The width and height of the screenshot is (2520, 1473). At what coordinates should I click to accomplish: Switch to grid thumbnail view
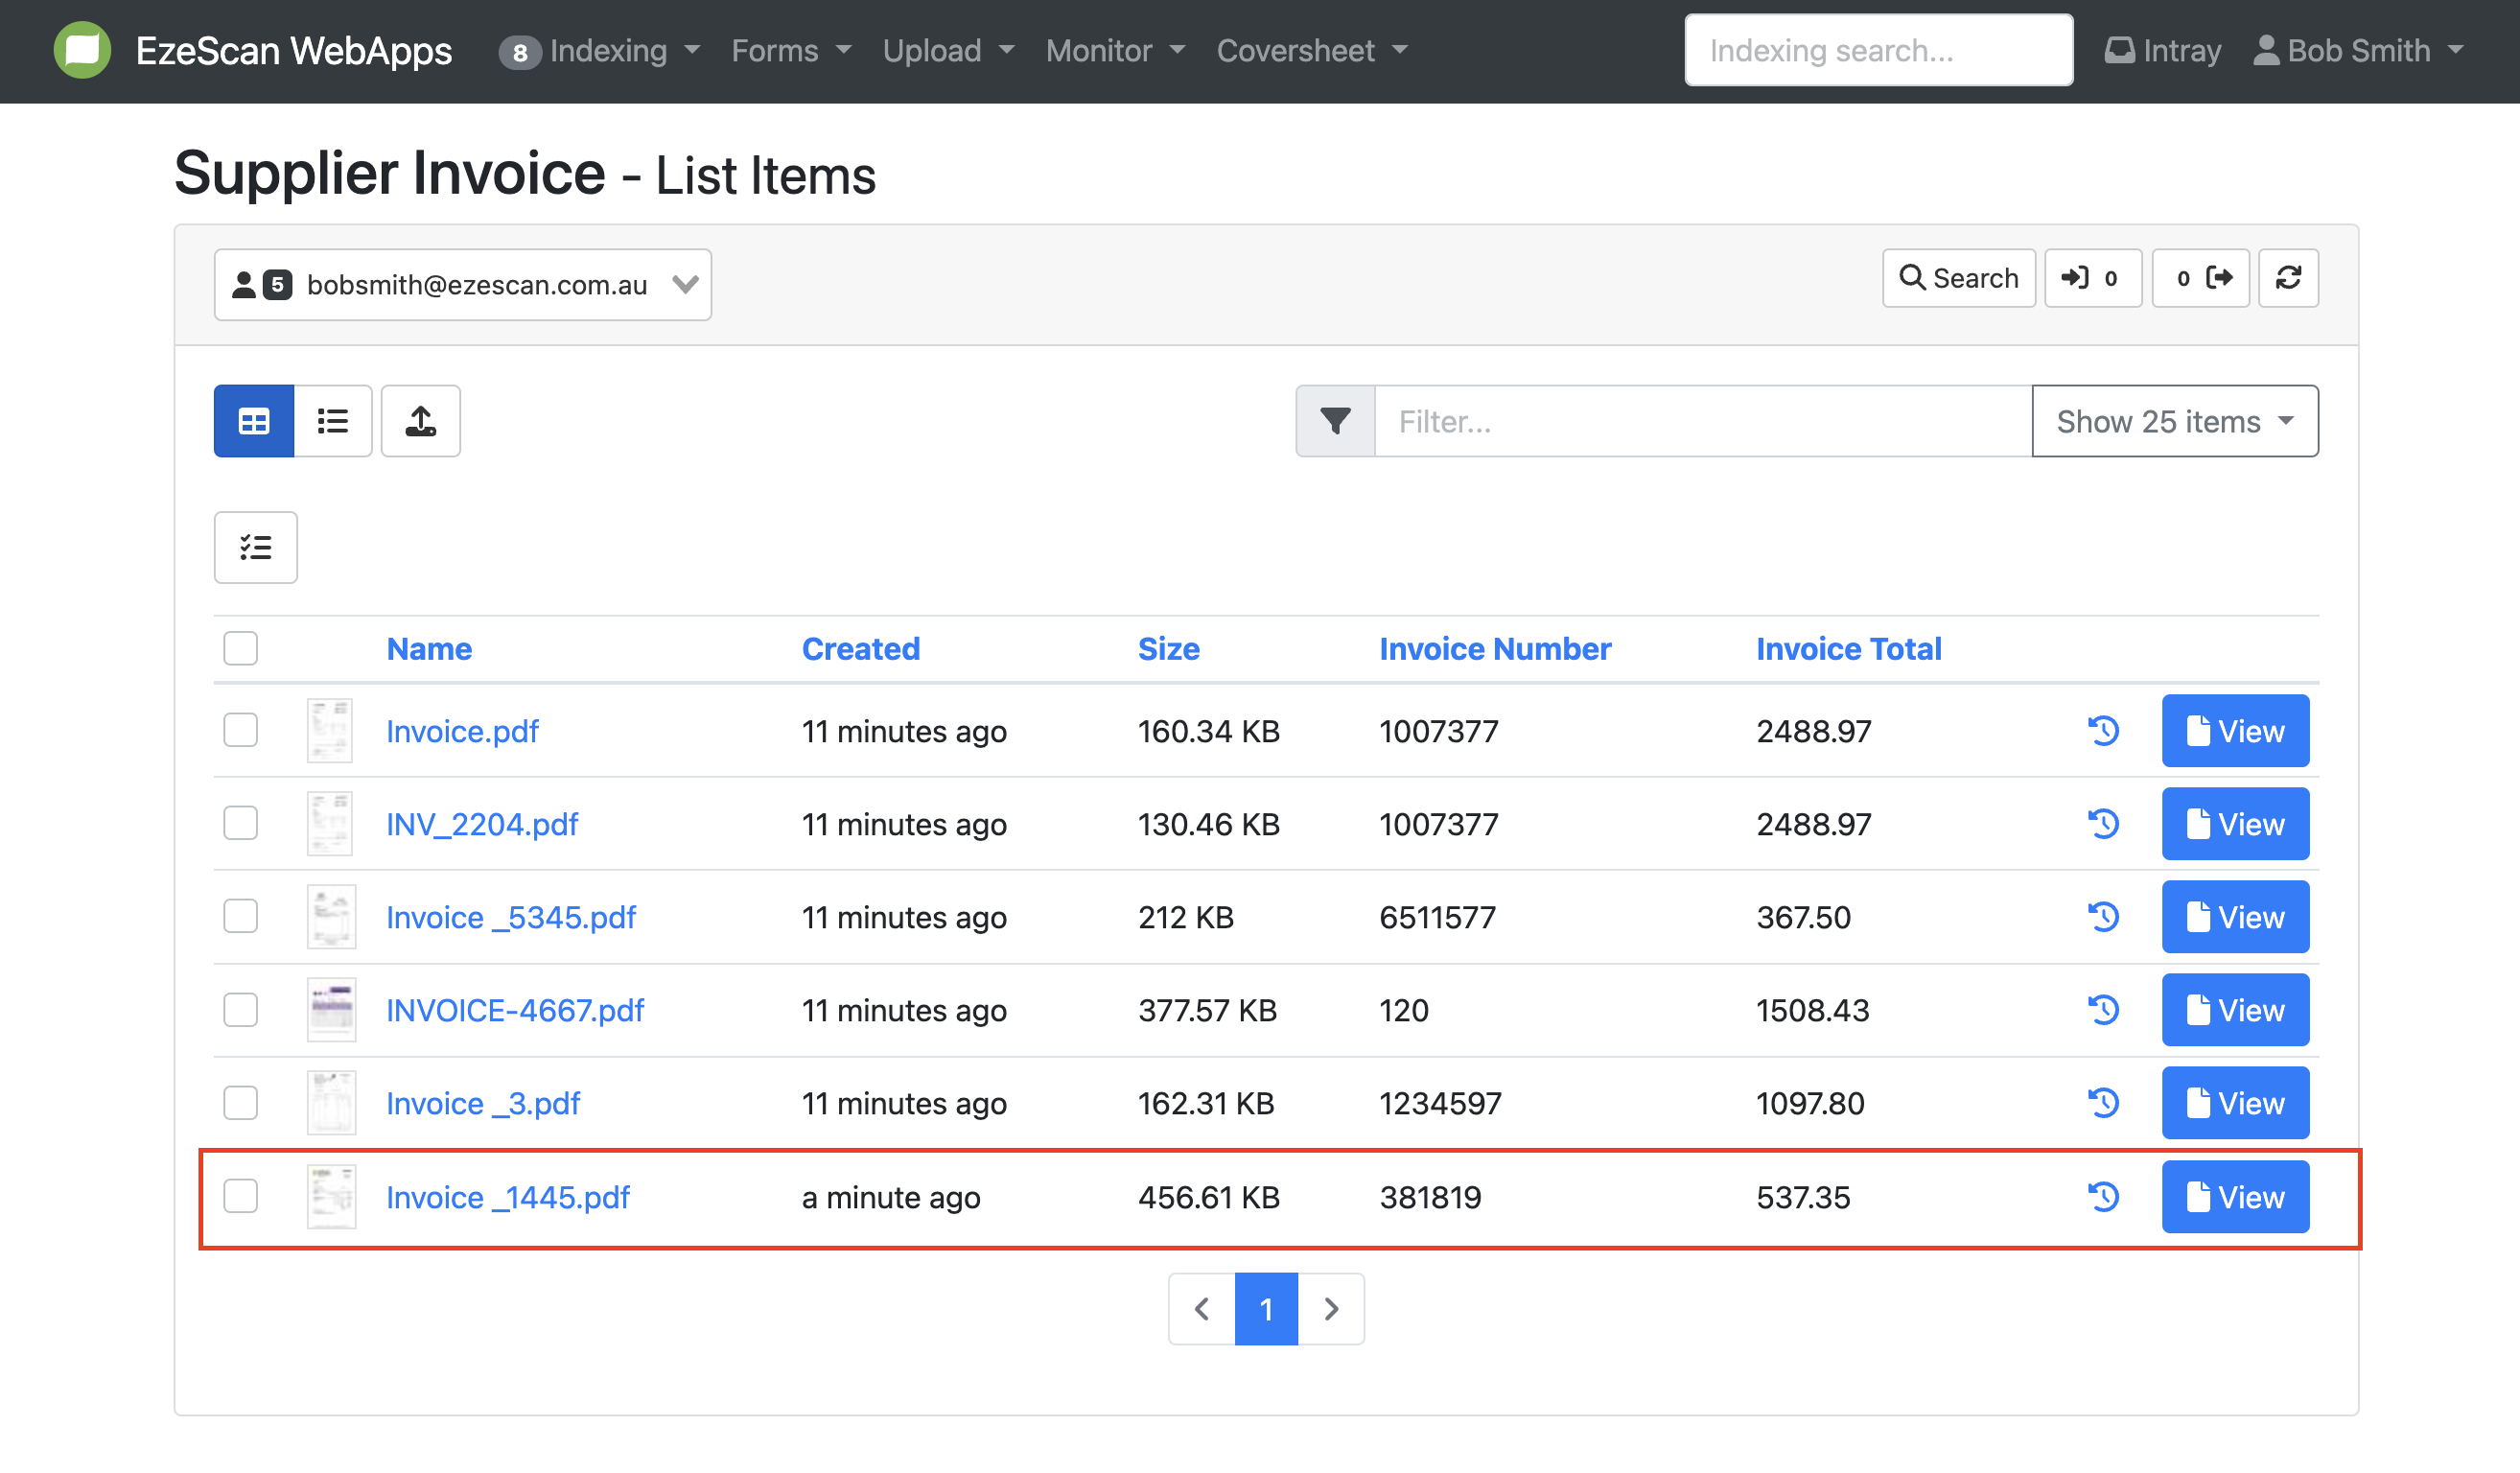[x=254, y=421]
